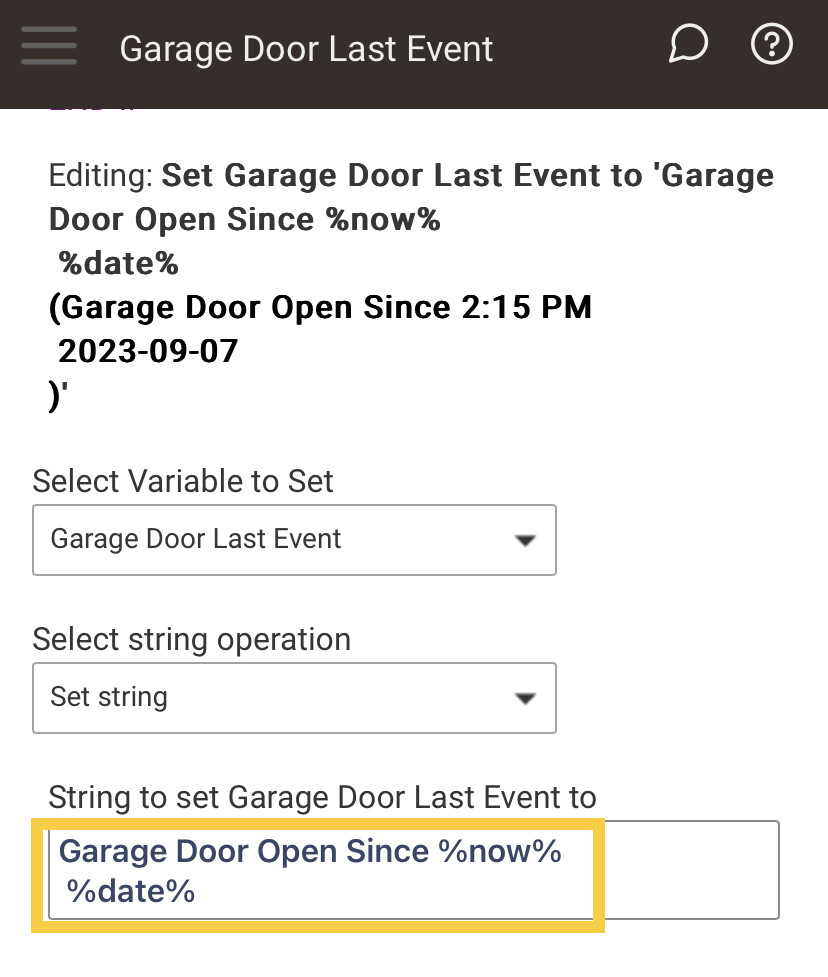The height and width of the screenshot is (977, 828).
Task: Open the hamburger navigation menu
Action: 49,45
